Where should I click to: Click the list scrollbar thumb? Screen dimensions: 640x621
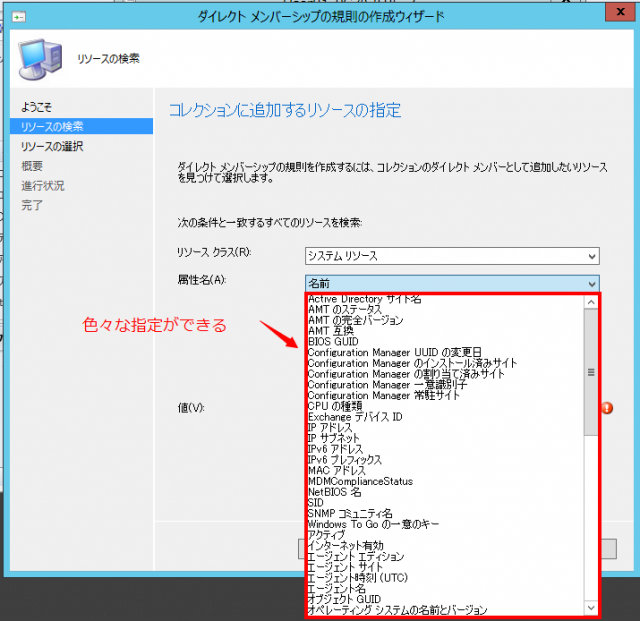591,373
